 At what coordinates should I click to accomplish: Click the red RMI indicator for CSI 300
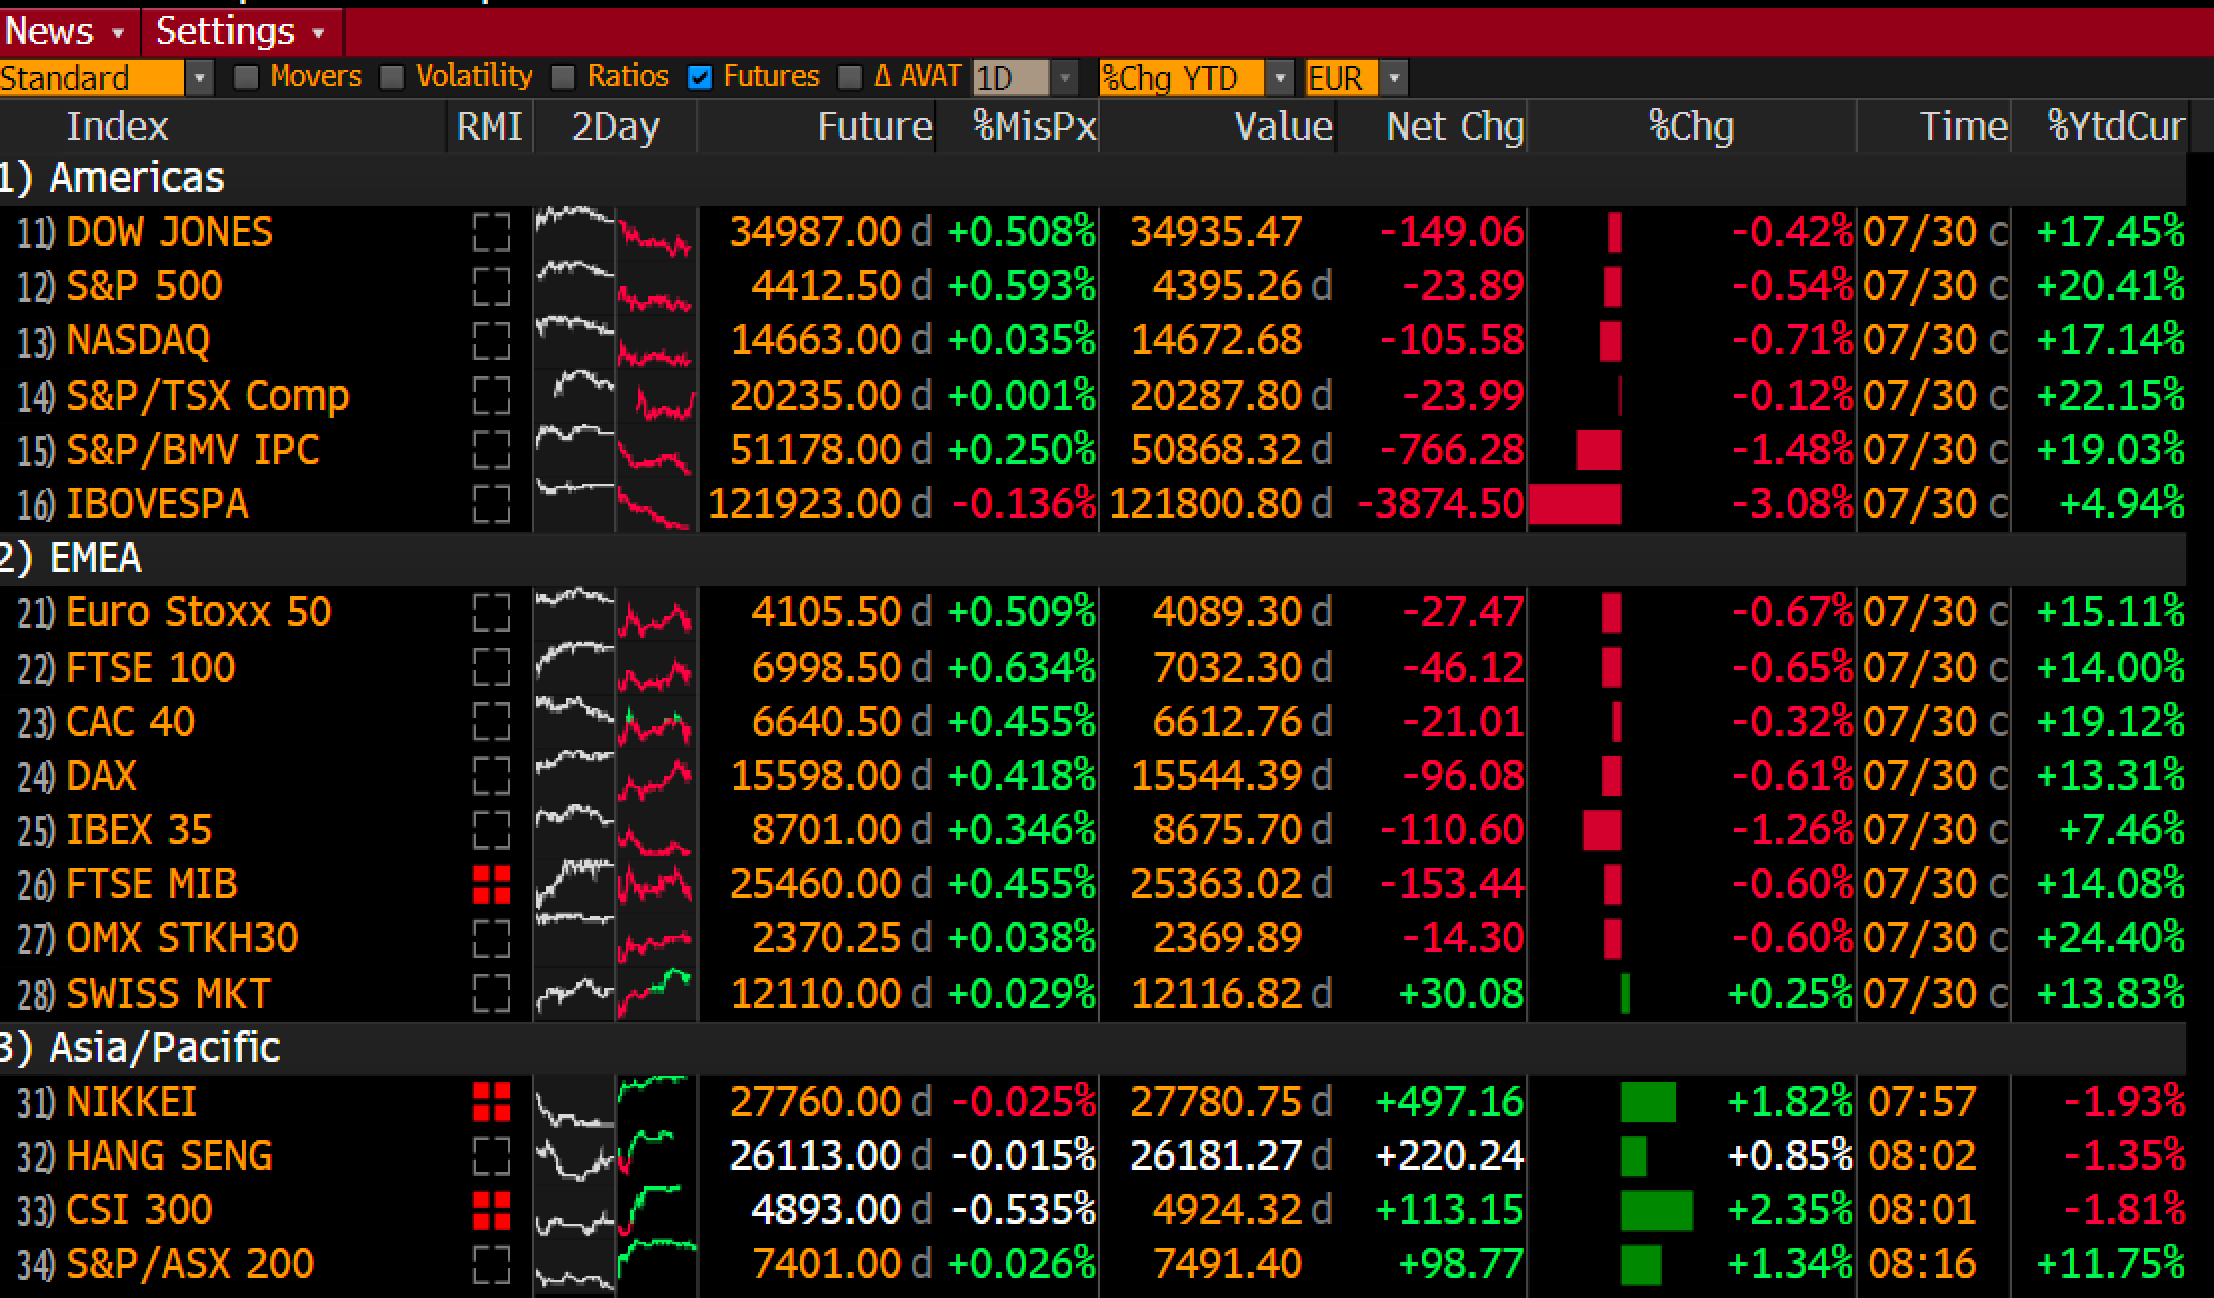tap(491, 1210)
